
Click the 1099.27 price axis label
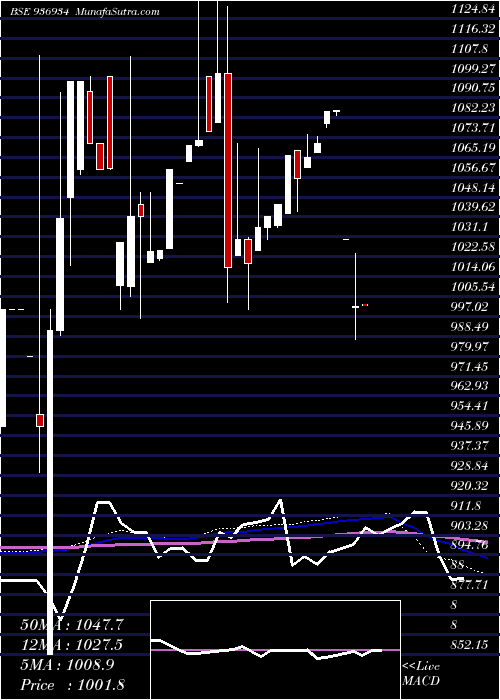473,68
